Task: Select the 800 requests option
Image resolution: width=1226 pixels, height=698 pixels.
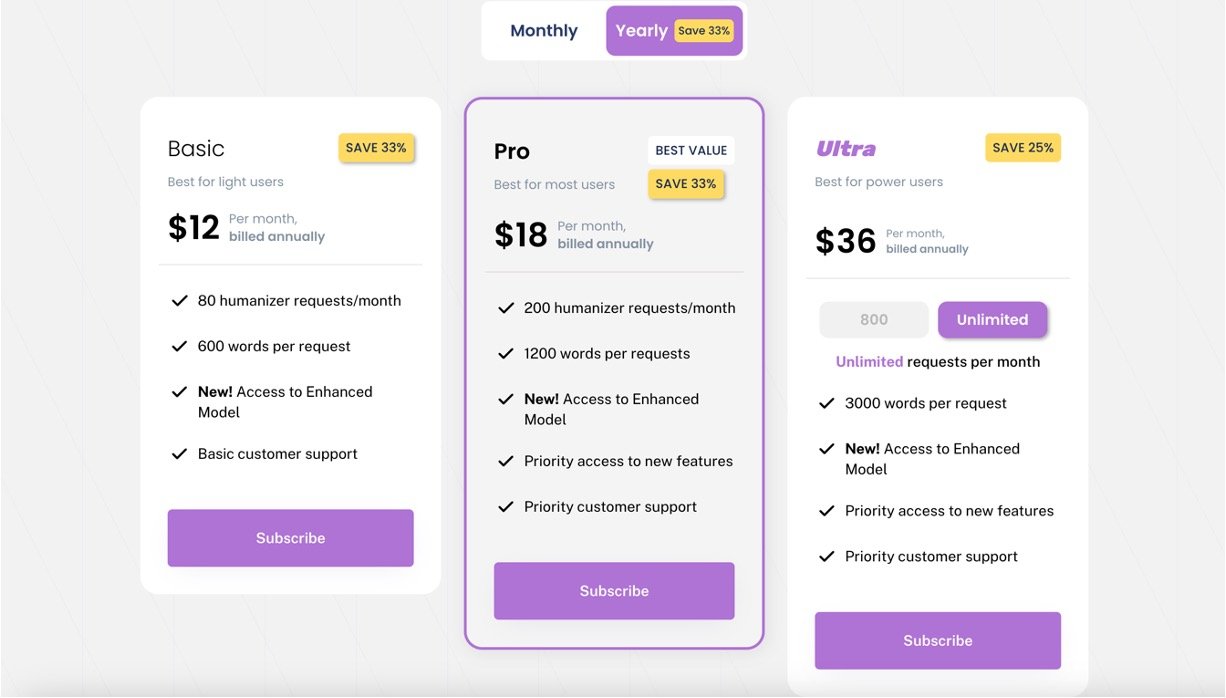Action: pos(874,320)
